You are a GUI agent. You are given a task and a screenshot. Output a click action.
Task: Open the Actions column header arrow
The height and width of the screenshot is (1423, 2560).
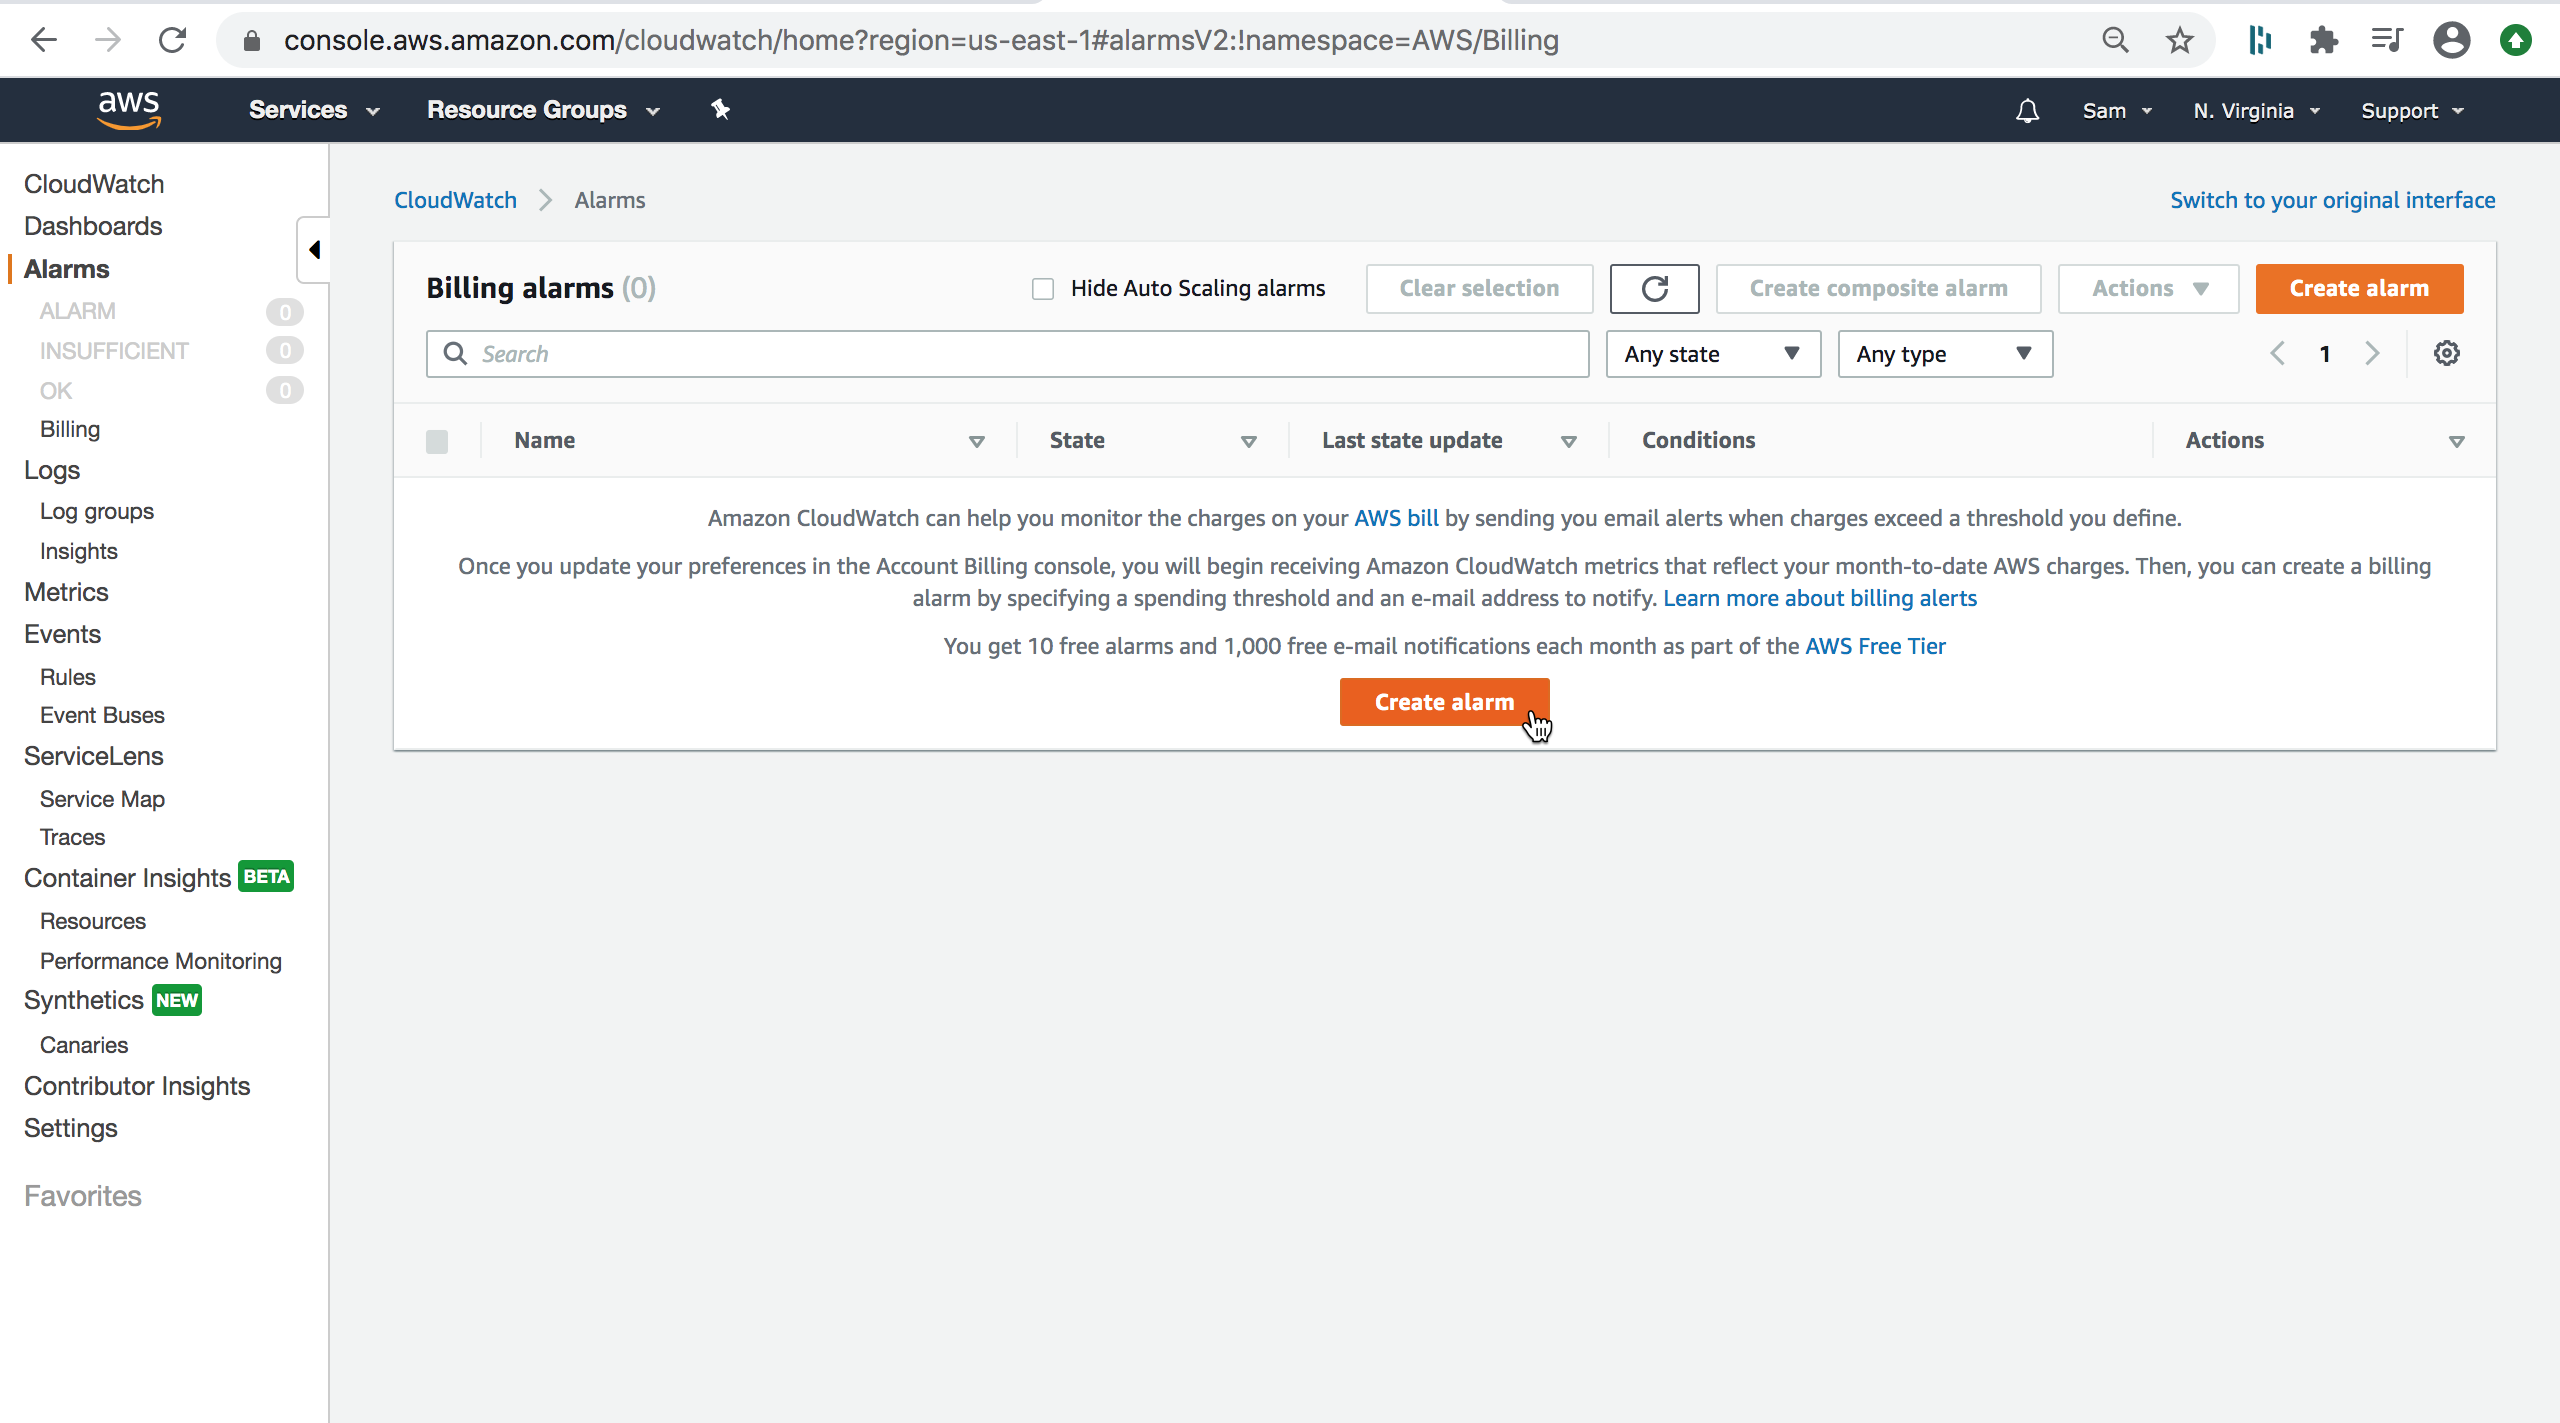[2456, 441]
